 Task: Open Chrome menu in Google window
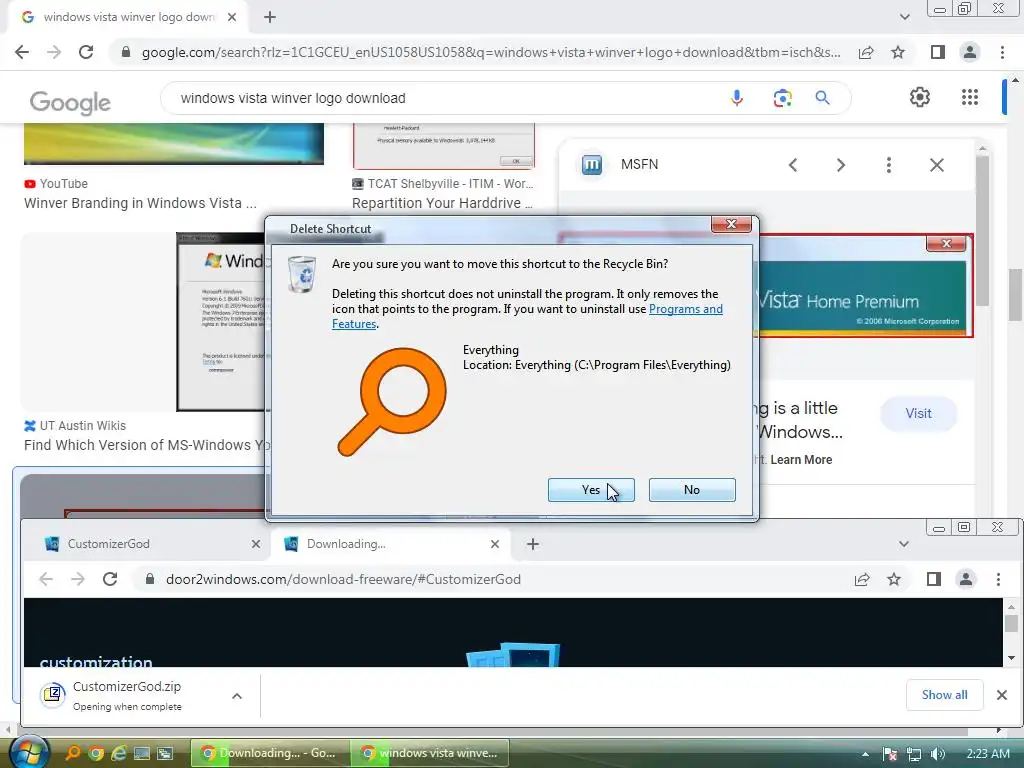click(x=1002, y=52)
